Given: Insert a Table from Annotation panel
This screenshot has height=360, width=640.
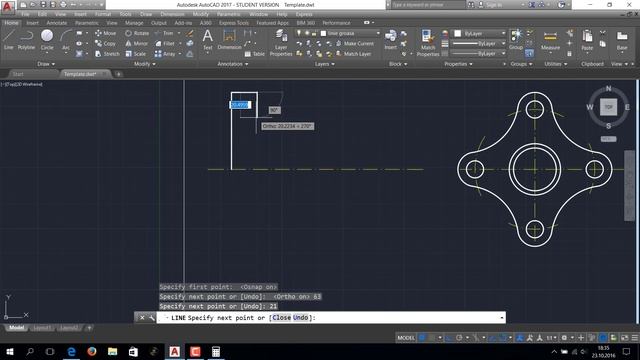Looking at the screenshot, I should tap(254, 54).
